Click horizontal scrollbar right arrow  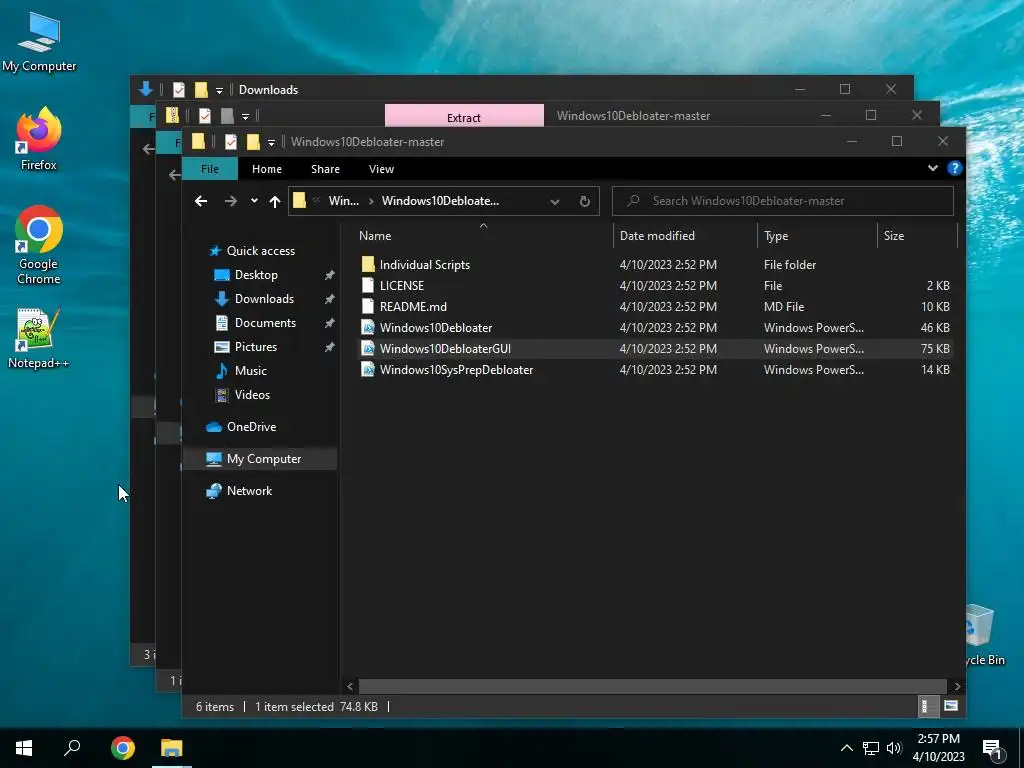pyautogui.click(x=957, y=686)
